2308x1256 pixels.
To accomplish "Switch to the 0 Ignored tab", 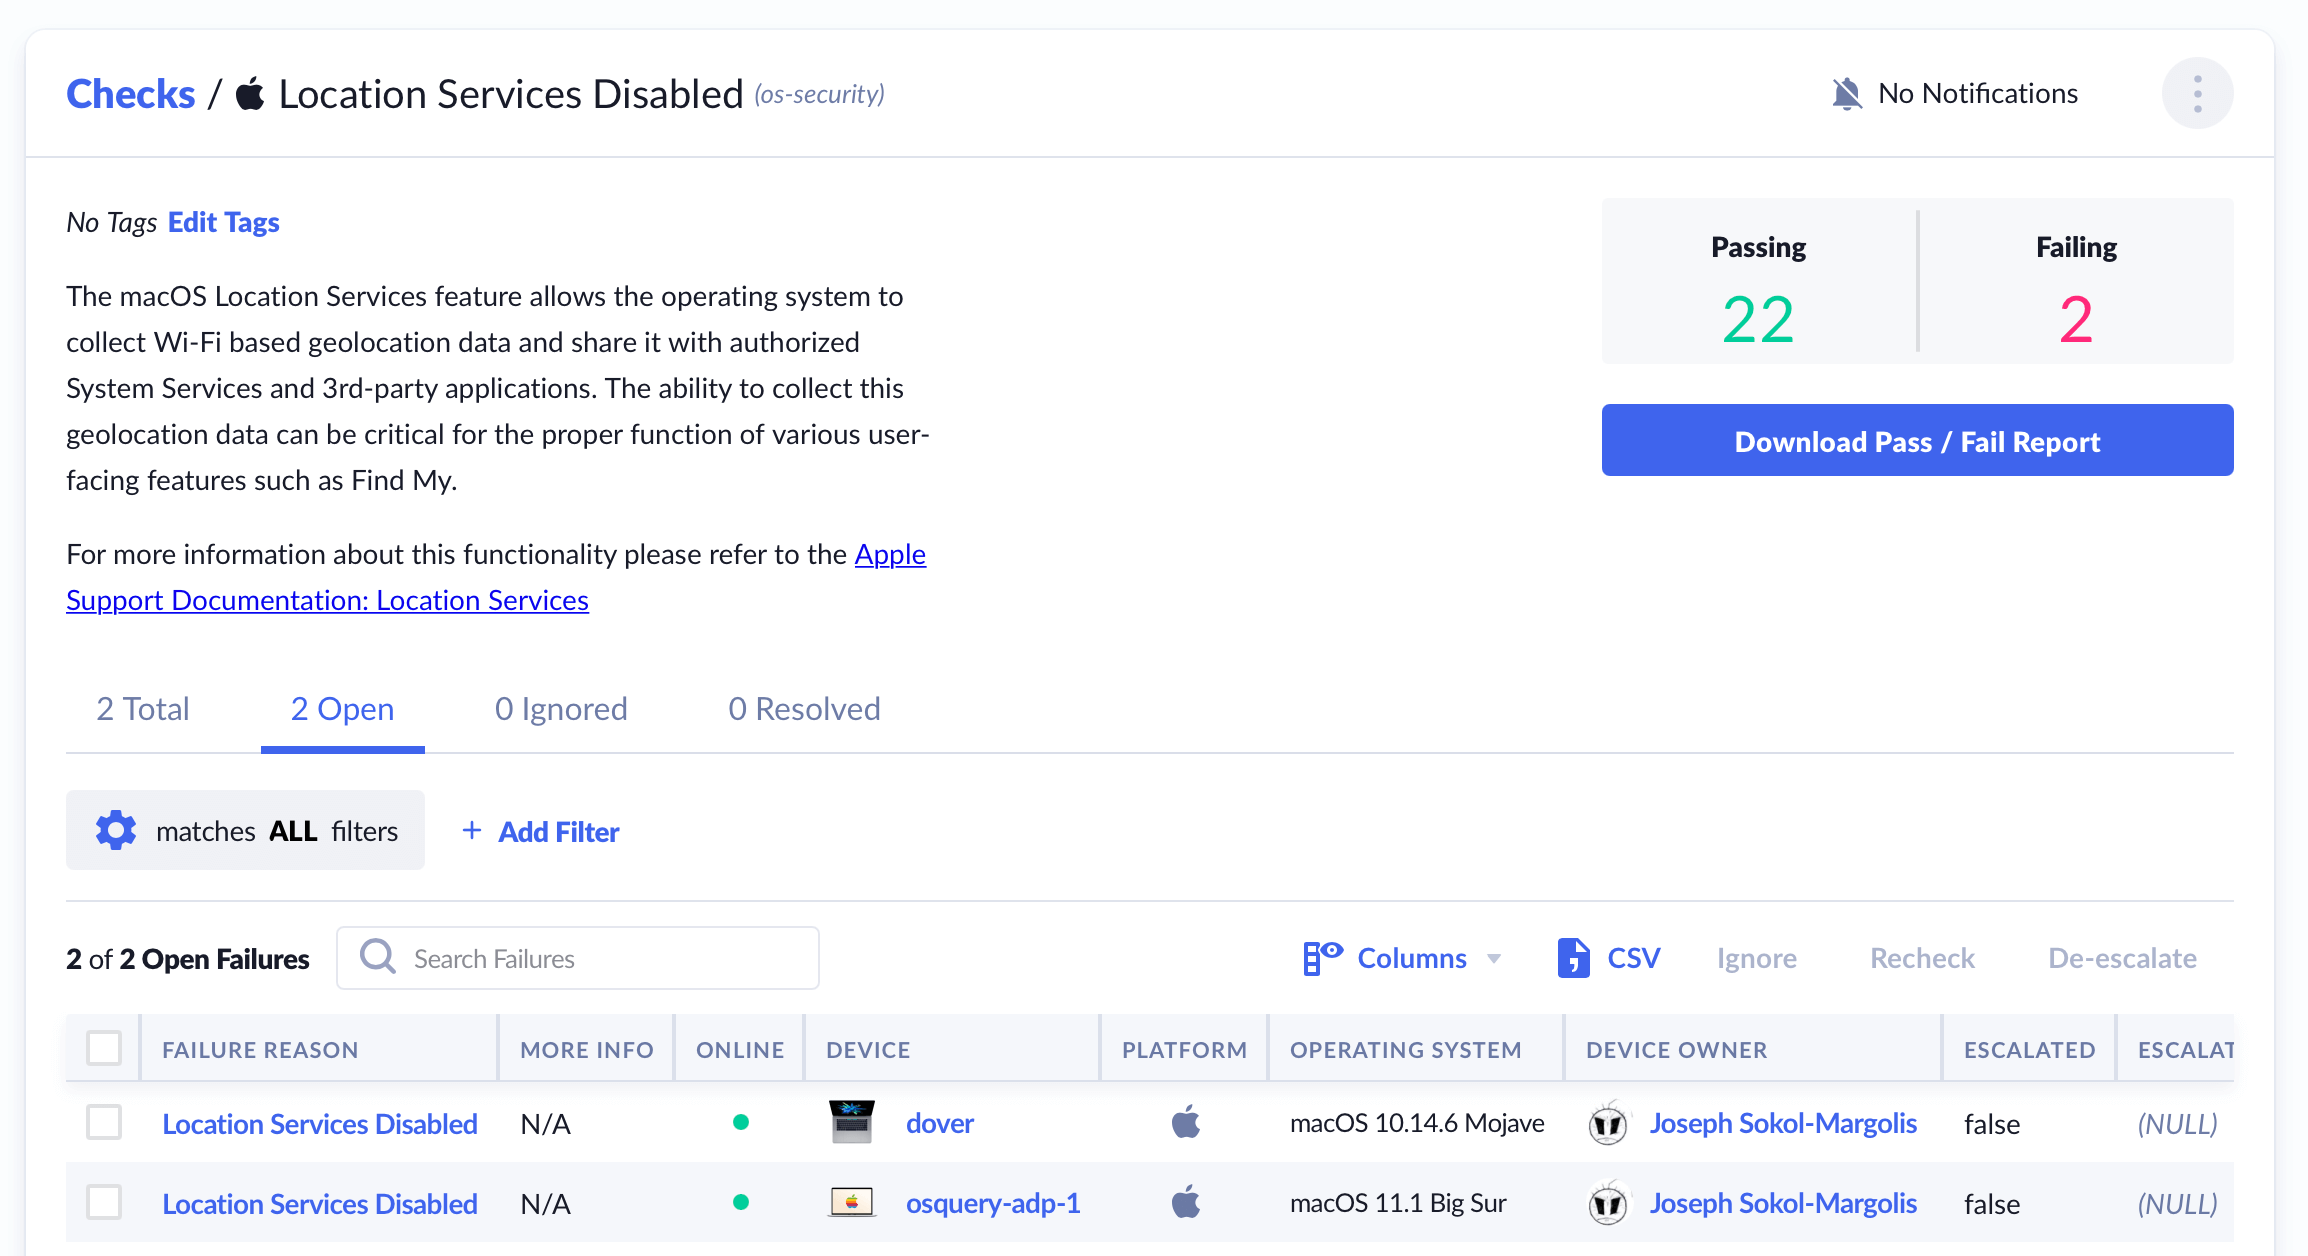I will point(561,709).
